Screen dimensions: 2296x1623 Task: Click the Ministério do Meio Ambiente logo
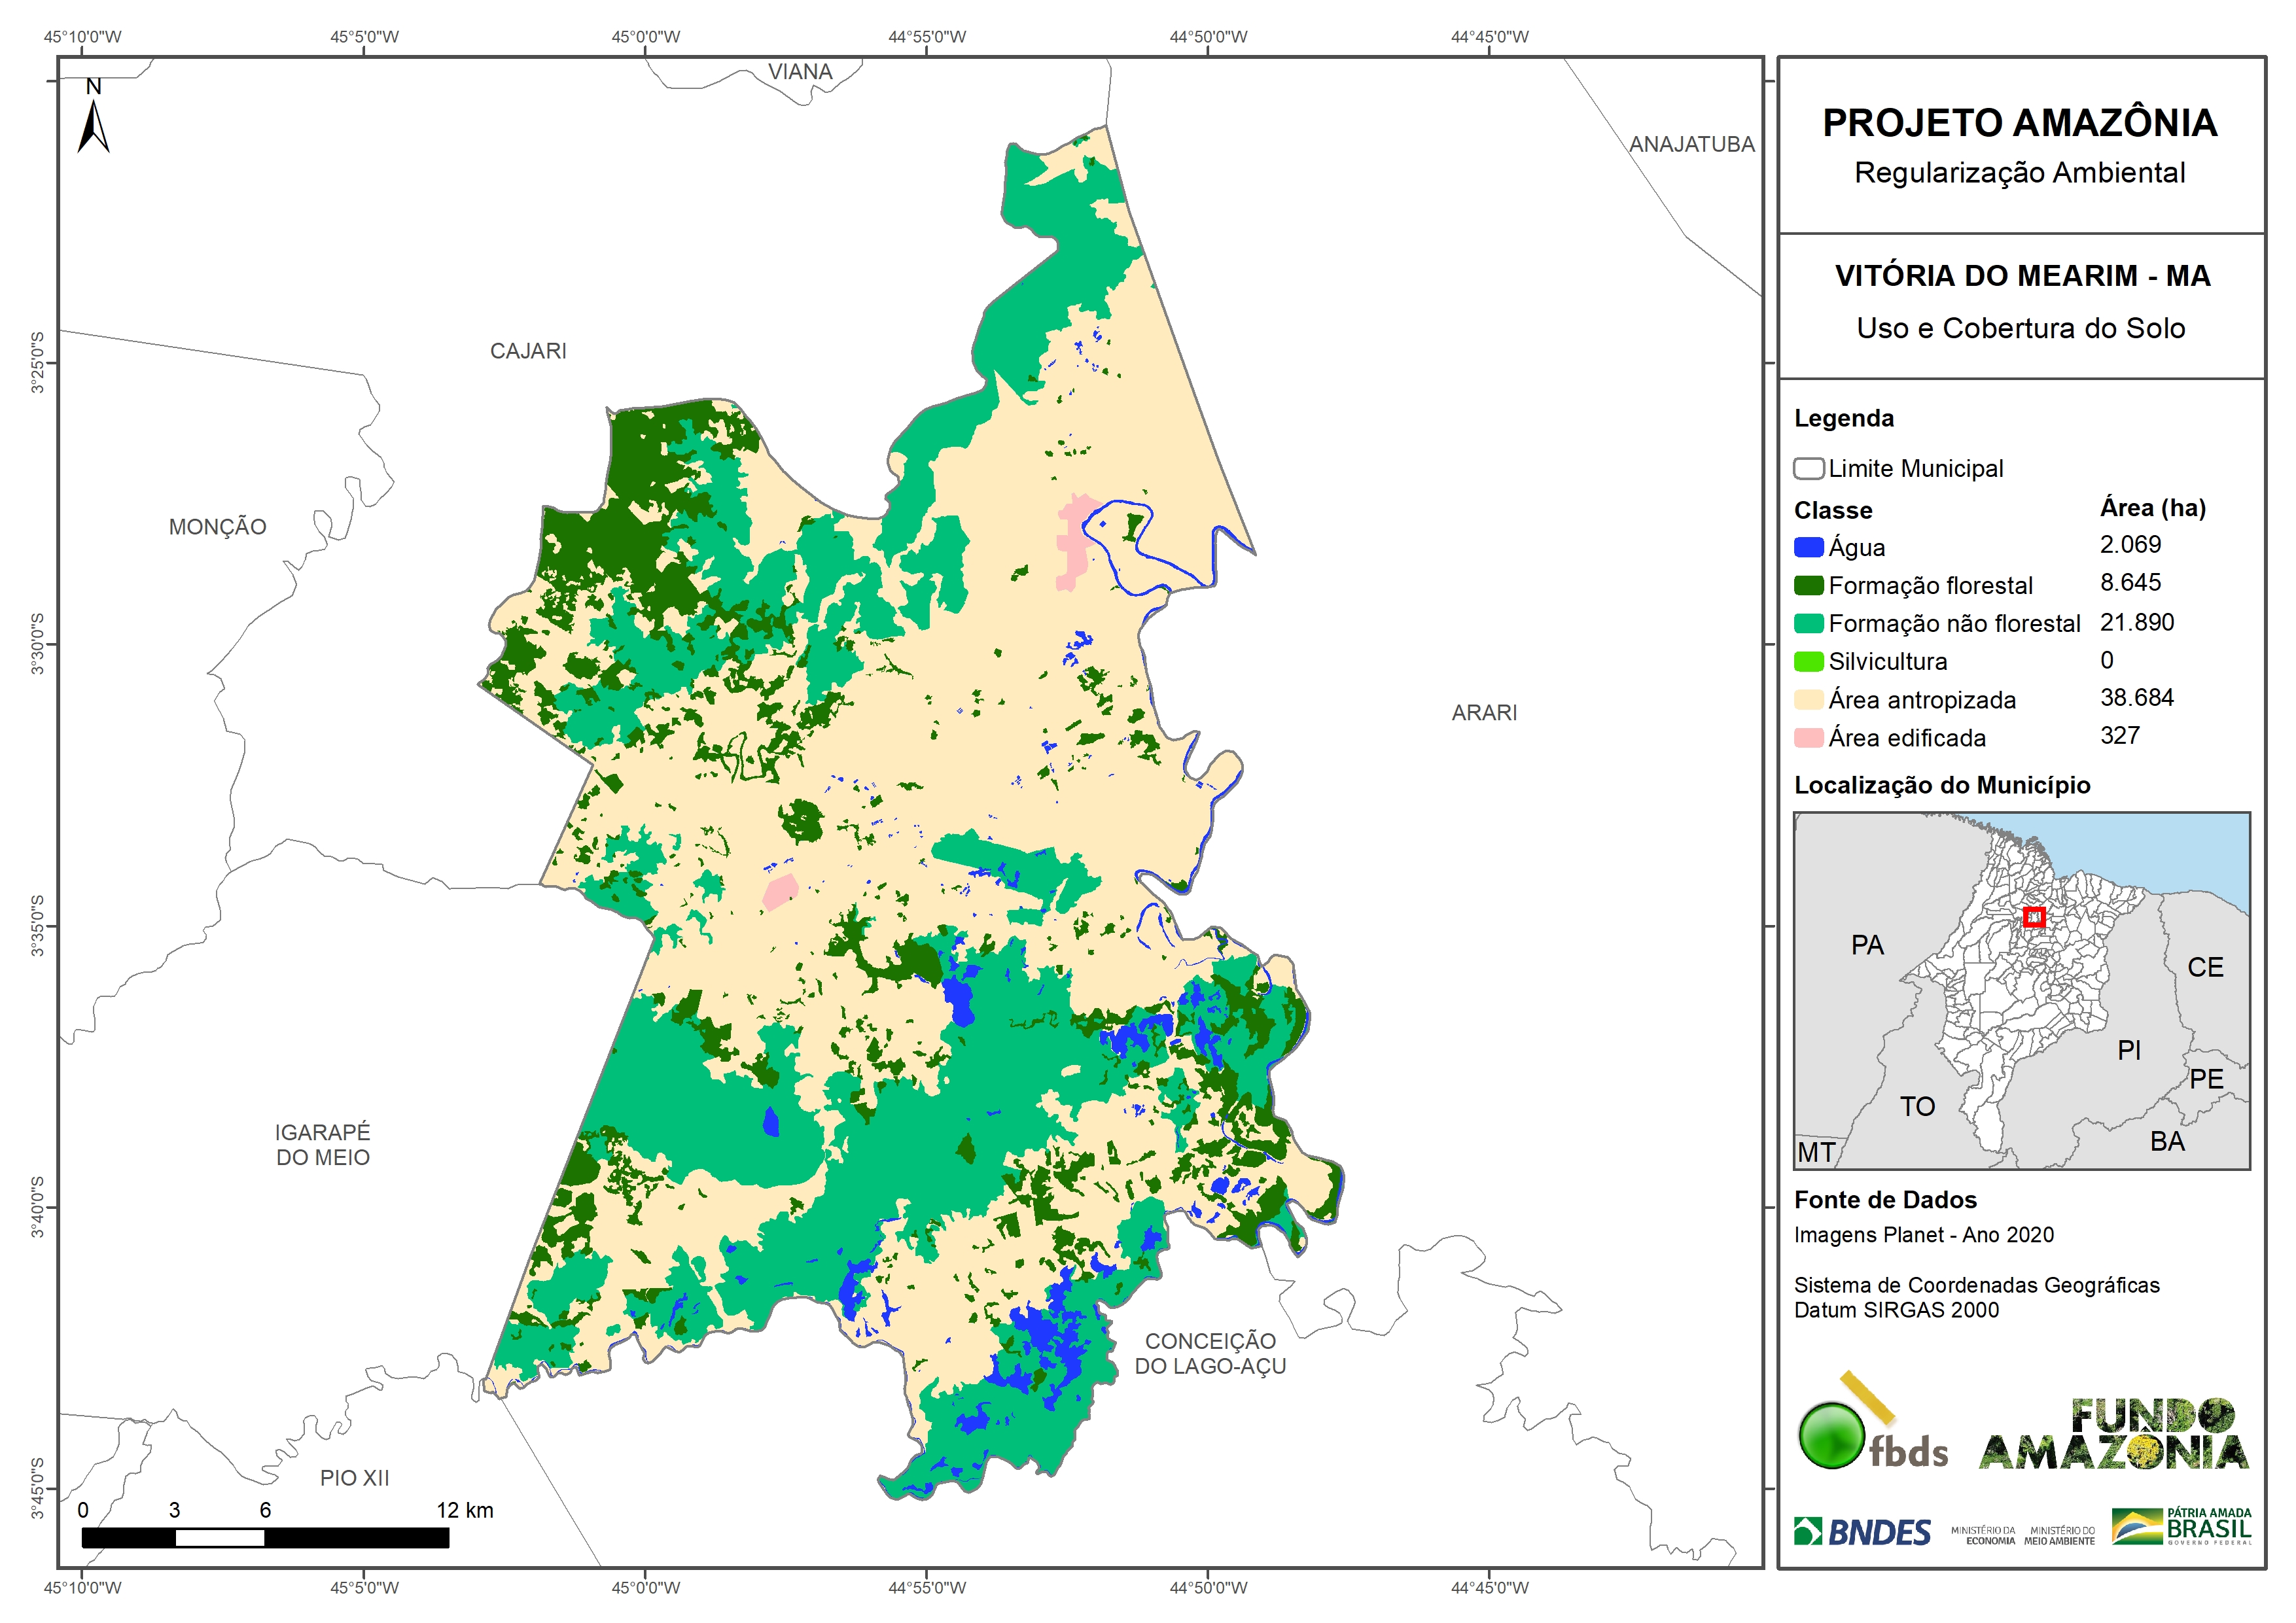(2059, 1536)
